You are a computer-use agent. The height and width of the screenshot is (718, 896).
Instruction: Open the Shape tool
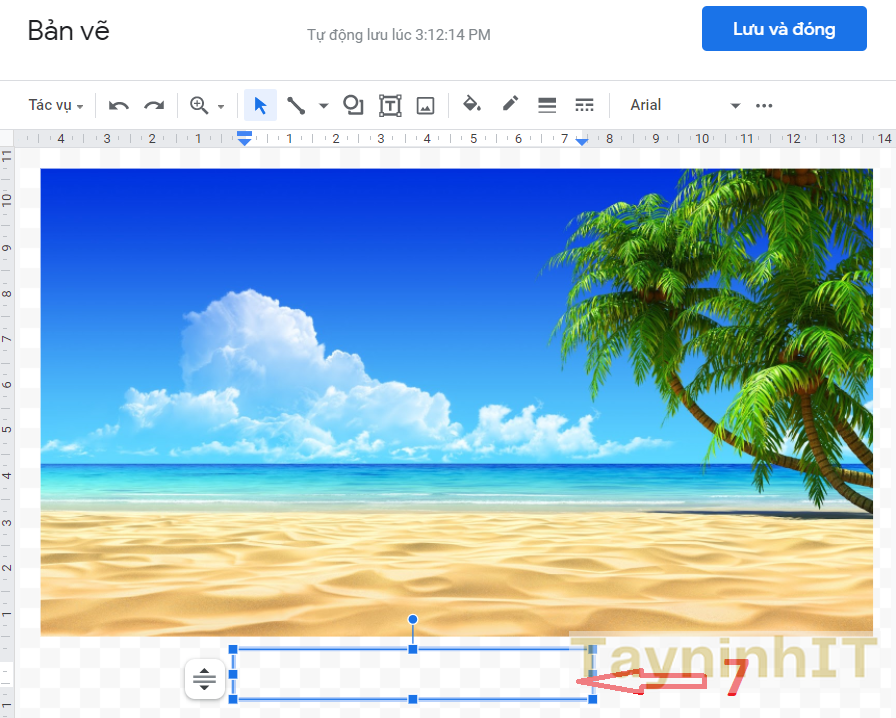353,105
